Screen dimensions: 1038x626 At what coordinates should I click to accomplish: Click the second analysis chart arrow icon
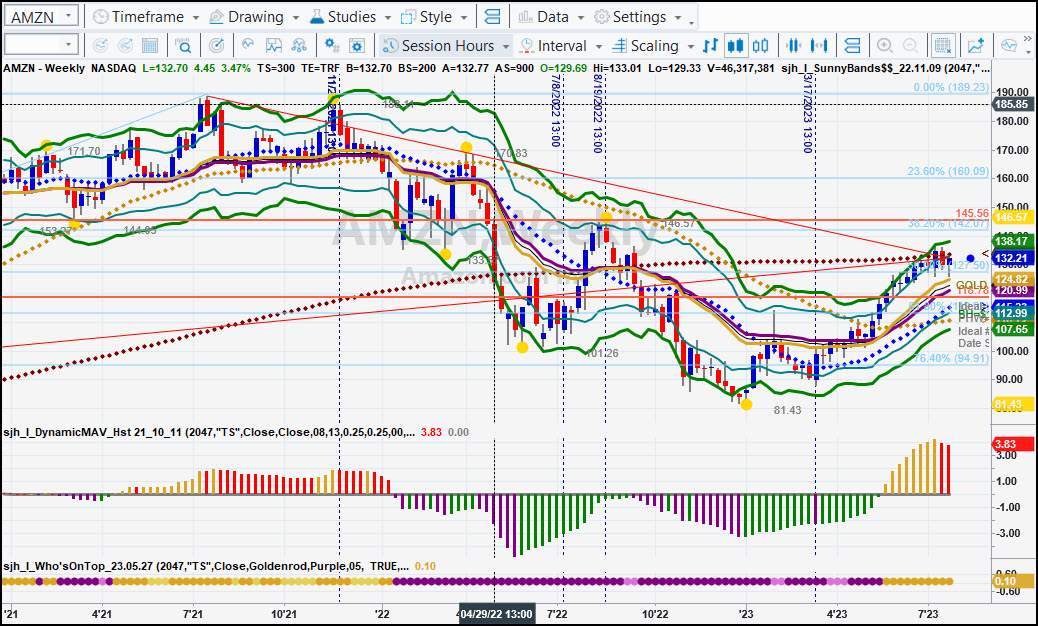pyautogui.click(x=125, y=45)
